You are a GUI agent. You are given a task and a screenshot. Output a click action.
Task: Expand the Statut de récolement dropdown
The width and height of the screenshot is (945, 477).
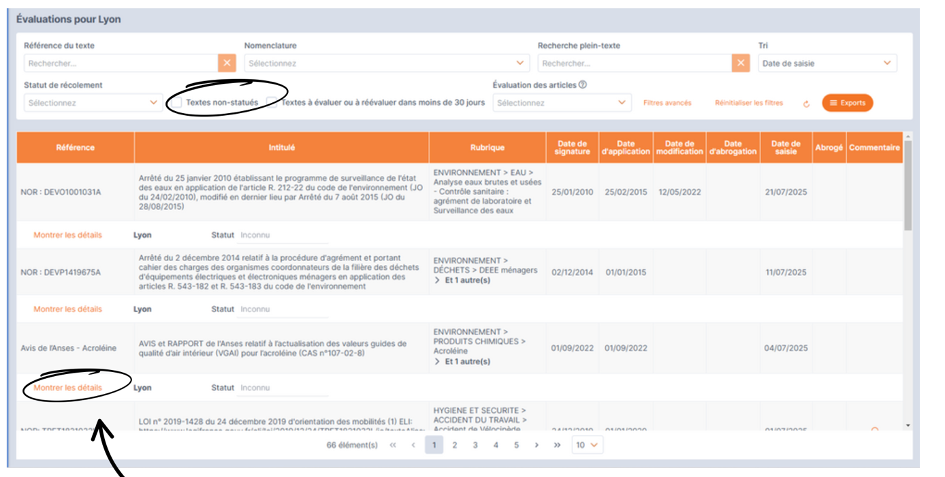92,102
